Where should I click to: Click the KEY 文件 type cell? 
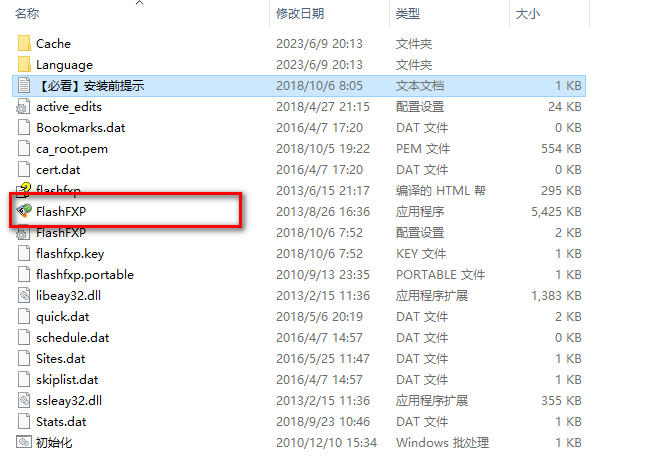click(421, 254)
